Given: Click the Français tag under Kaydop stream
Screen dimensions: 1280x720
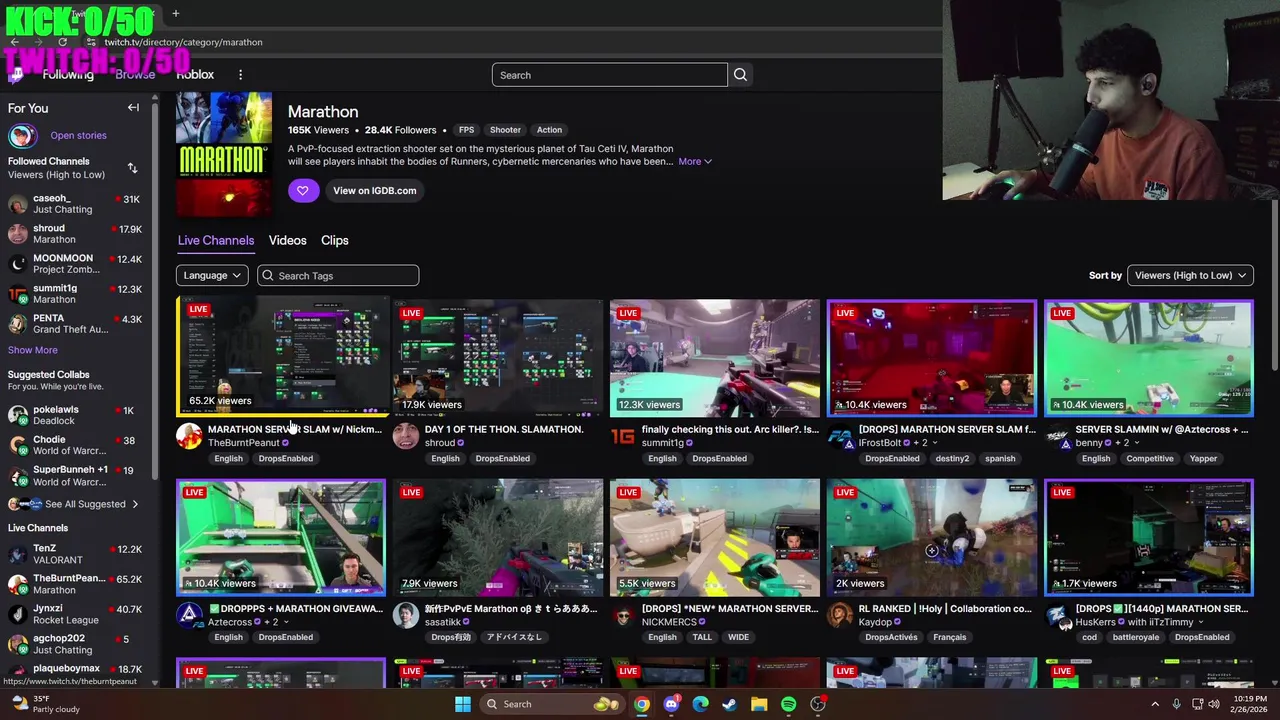Looking at the screenshot, I should (x=949, y=637).
